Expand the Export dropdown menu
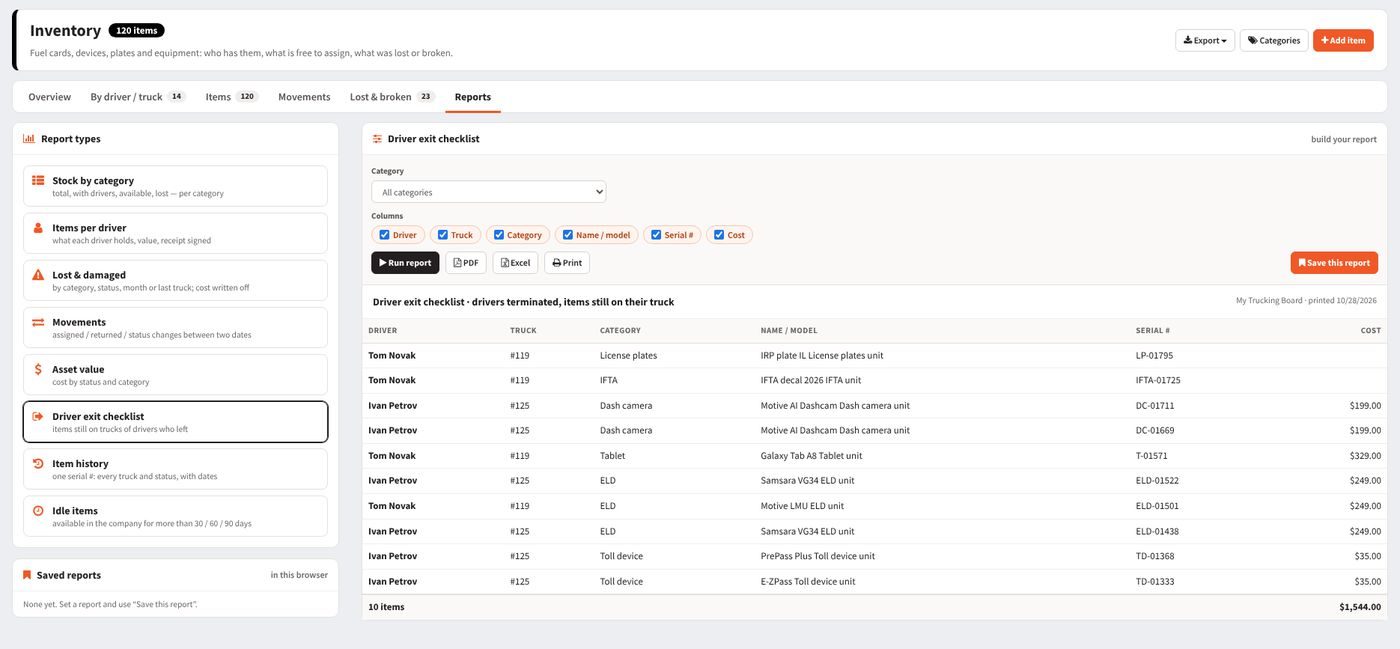The image size is (1400, 649). pyautogui.click(x=1205, y=40)
